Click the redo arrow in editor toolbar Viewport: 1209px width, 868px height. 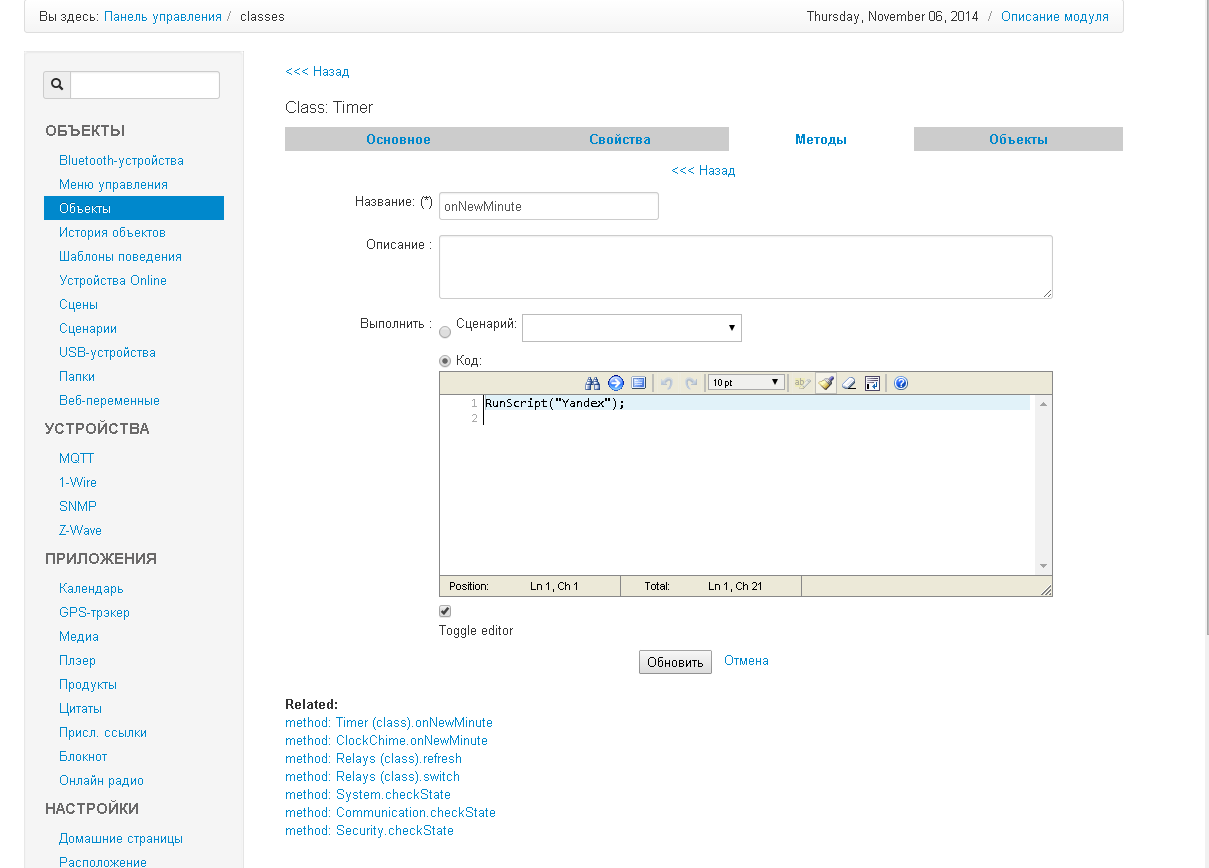690,383
